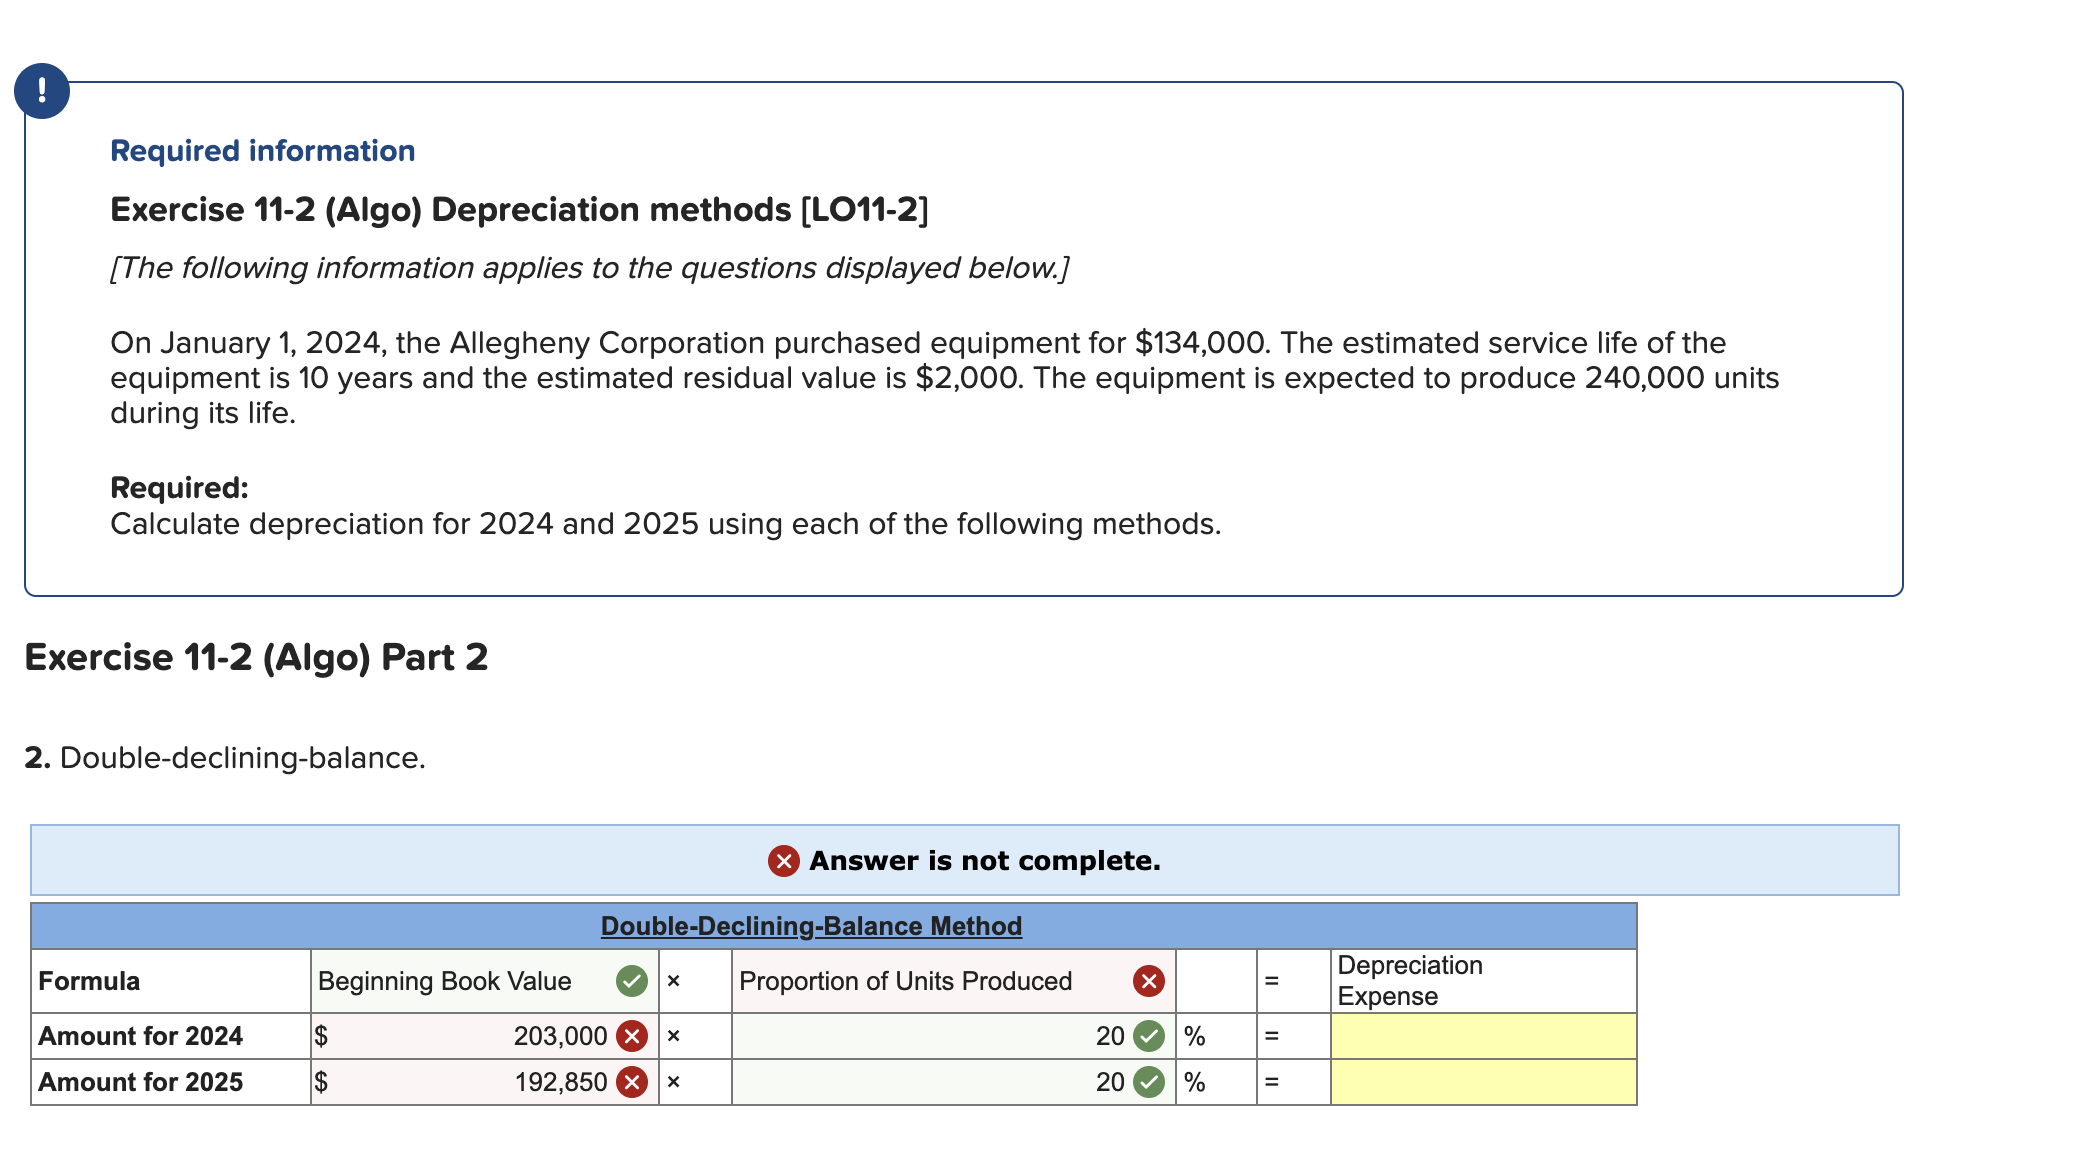Click the green checkmark beside 2025's 20 percent
This screenshot has width=2078, height=1160.
(x=1147, y=1081)
